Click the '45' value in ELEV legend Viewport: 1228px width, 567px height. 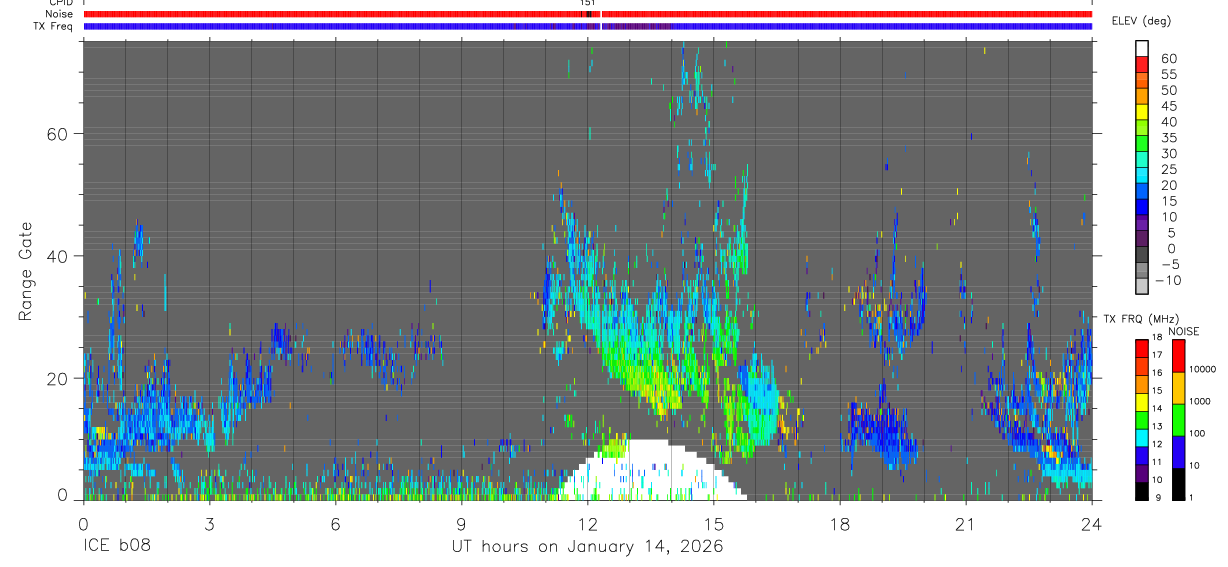click(x=1167, y=105)
